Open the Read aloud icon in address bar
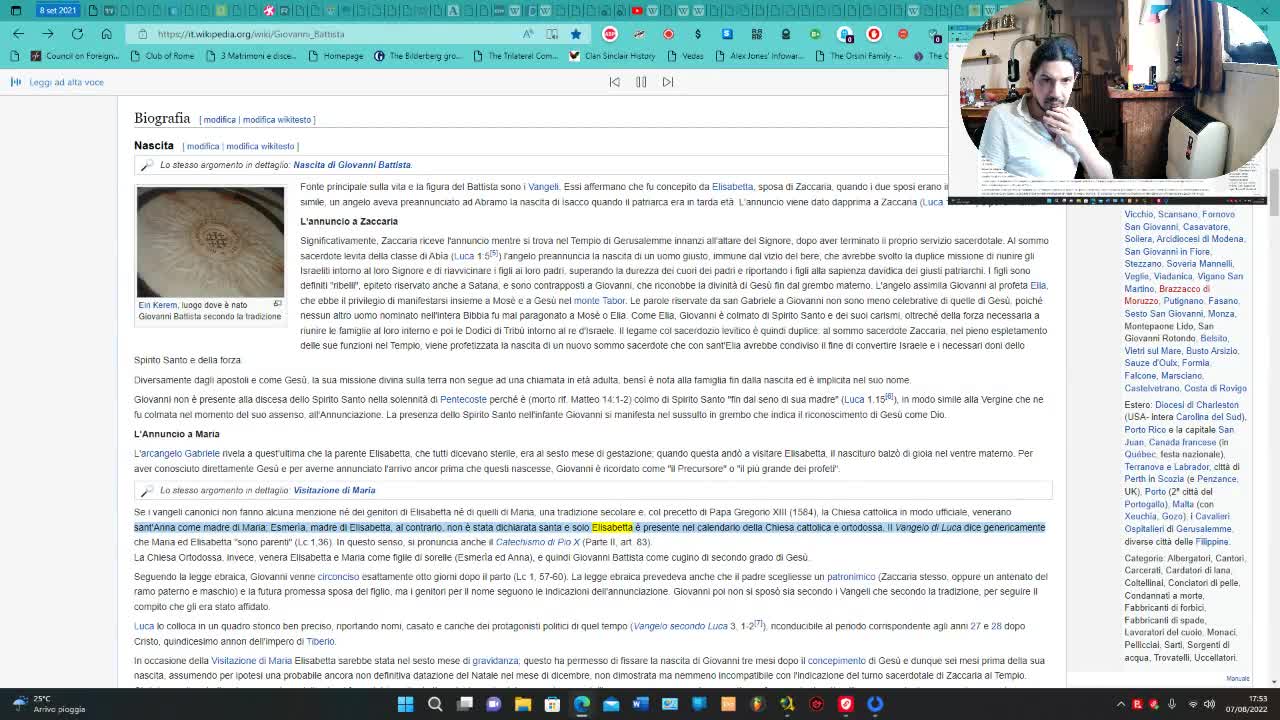Image resolution: width=1280 pixels, height=720 pixels. [x=528, y=34]
